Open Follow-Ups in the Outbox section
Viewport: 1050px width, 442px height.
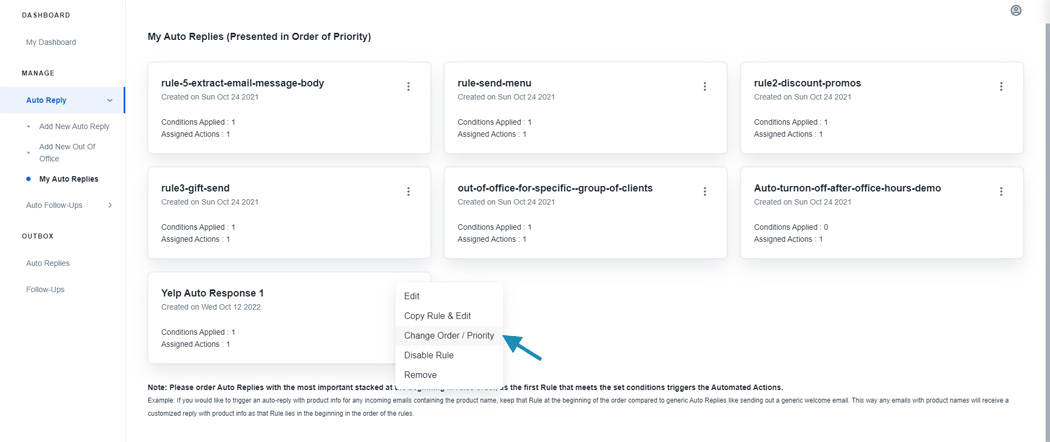coord(45,290)
